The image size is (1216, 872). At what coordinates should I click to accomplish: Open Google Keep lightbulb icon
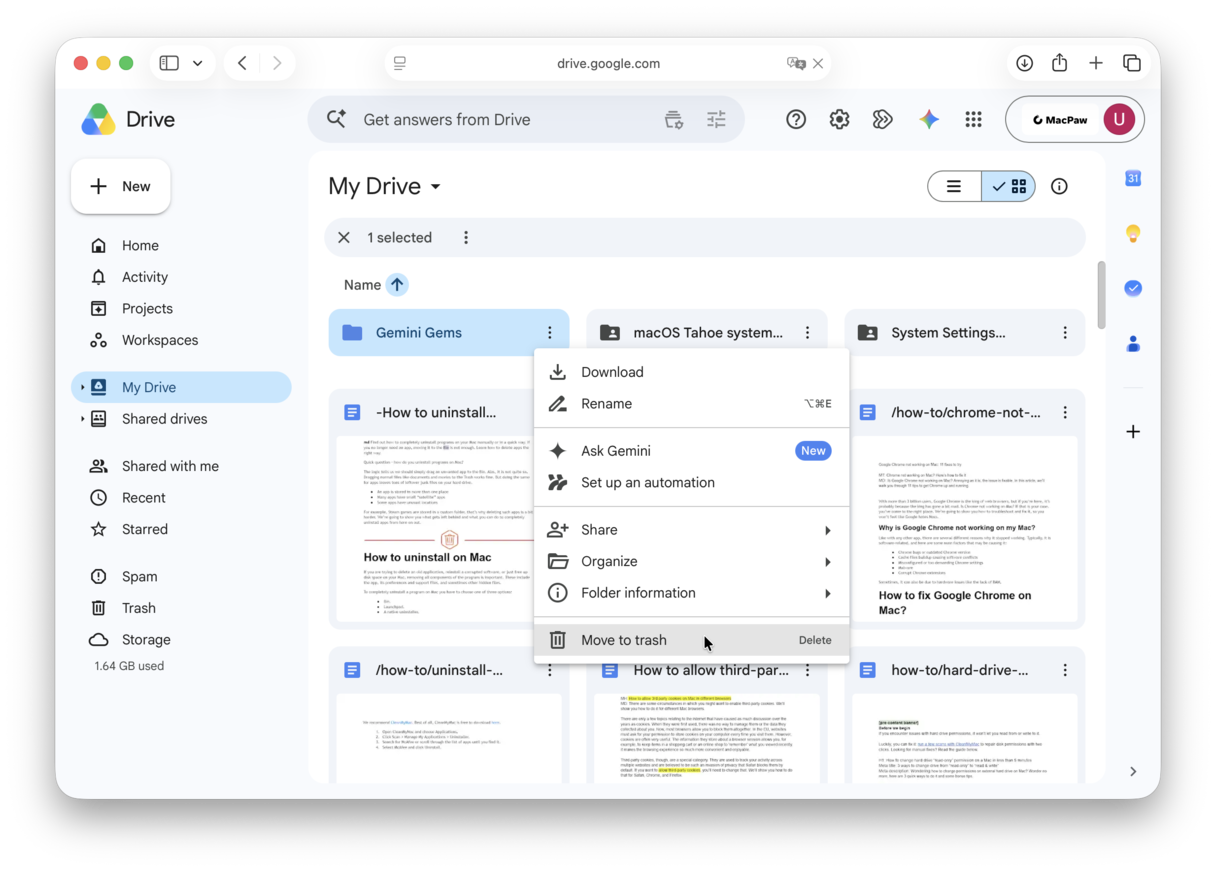pyautogui.click(x=1133, y=233)
